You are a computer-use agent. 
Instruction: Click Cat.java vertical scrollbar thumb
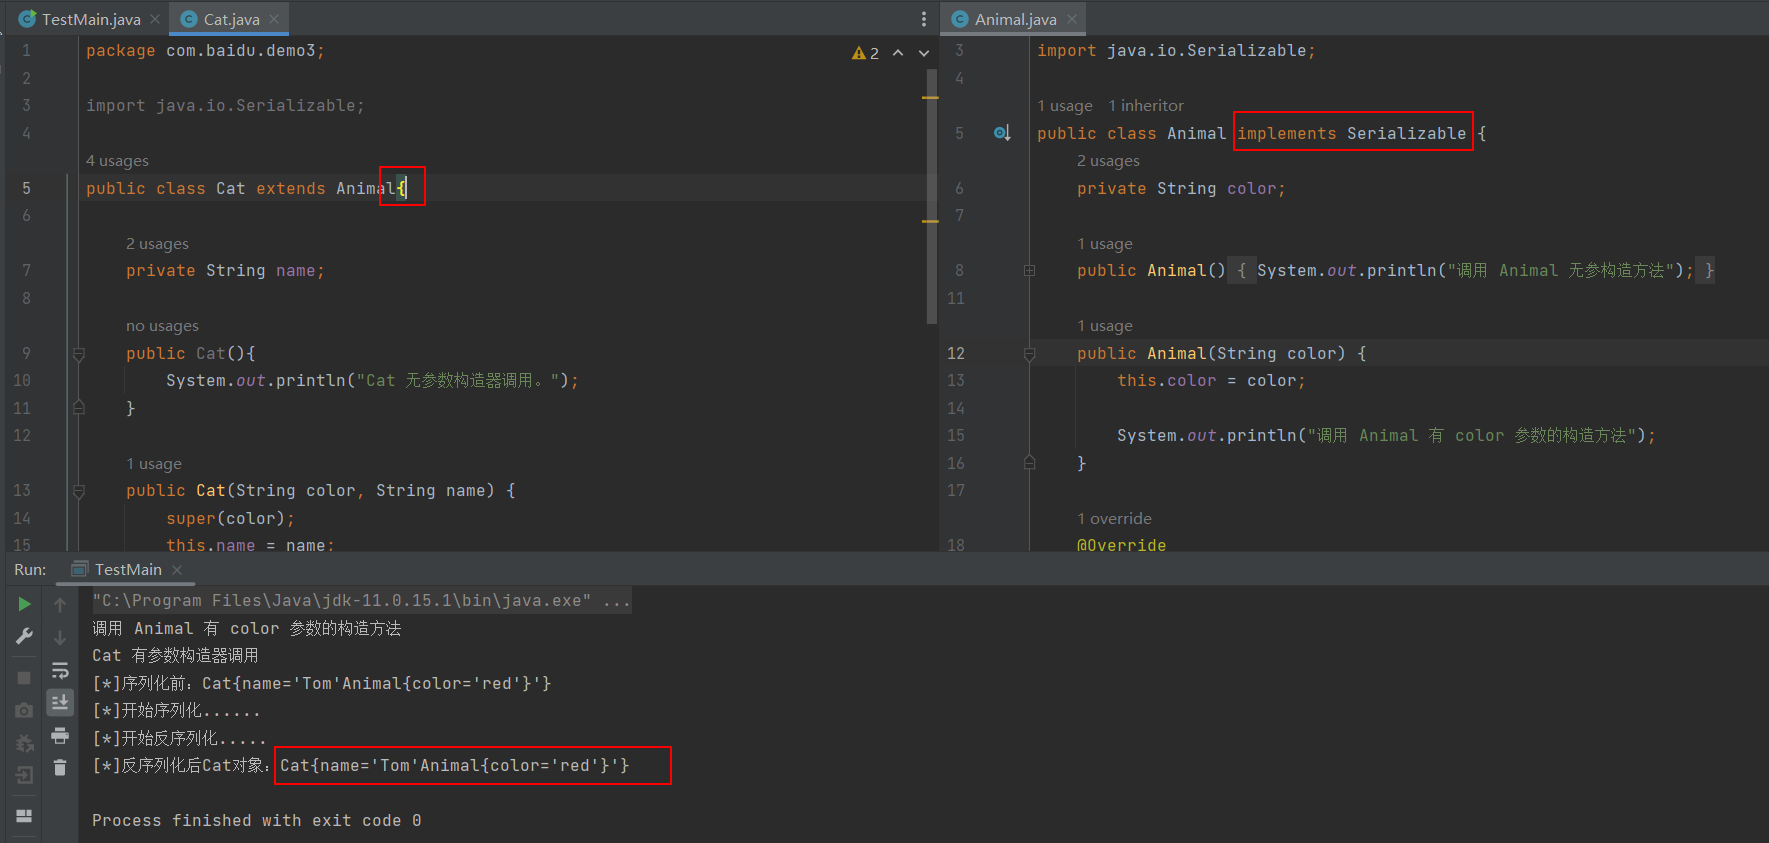pos(932,196)
